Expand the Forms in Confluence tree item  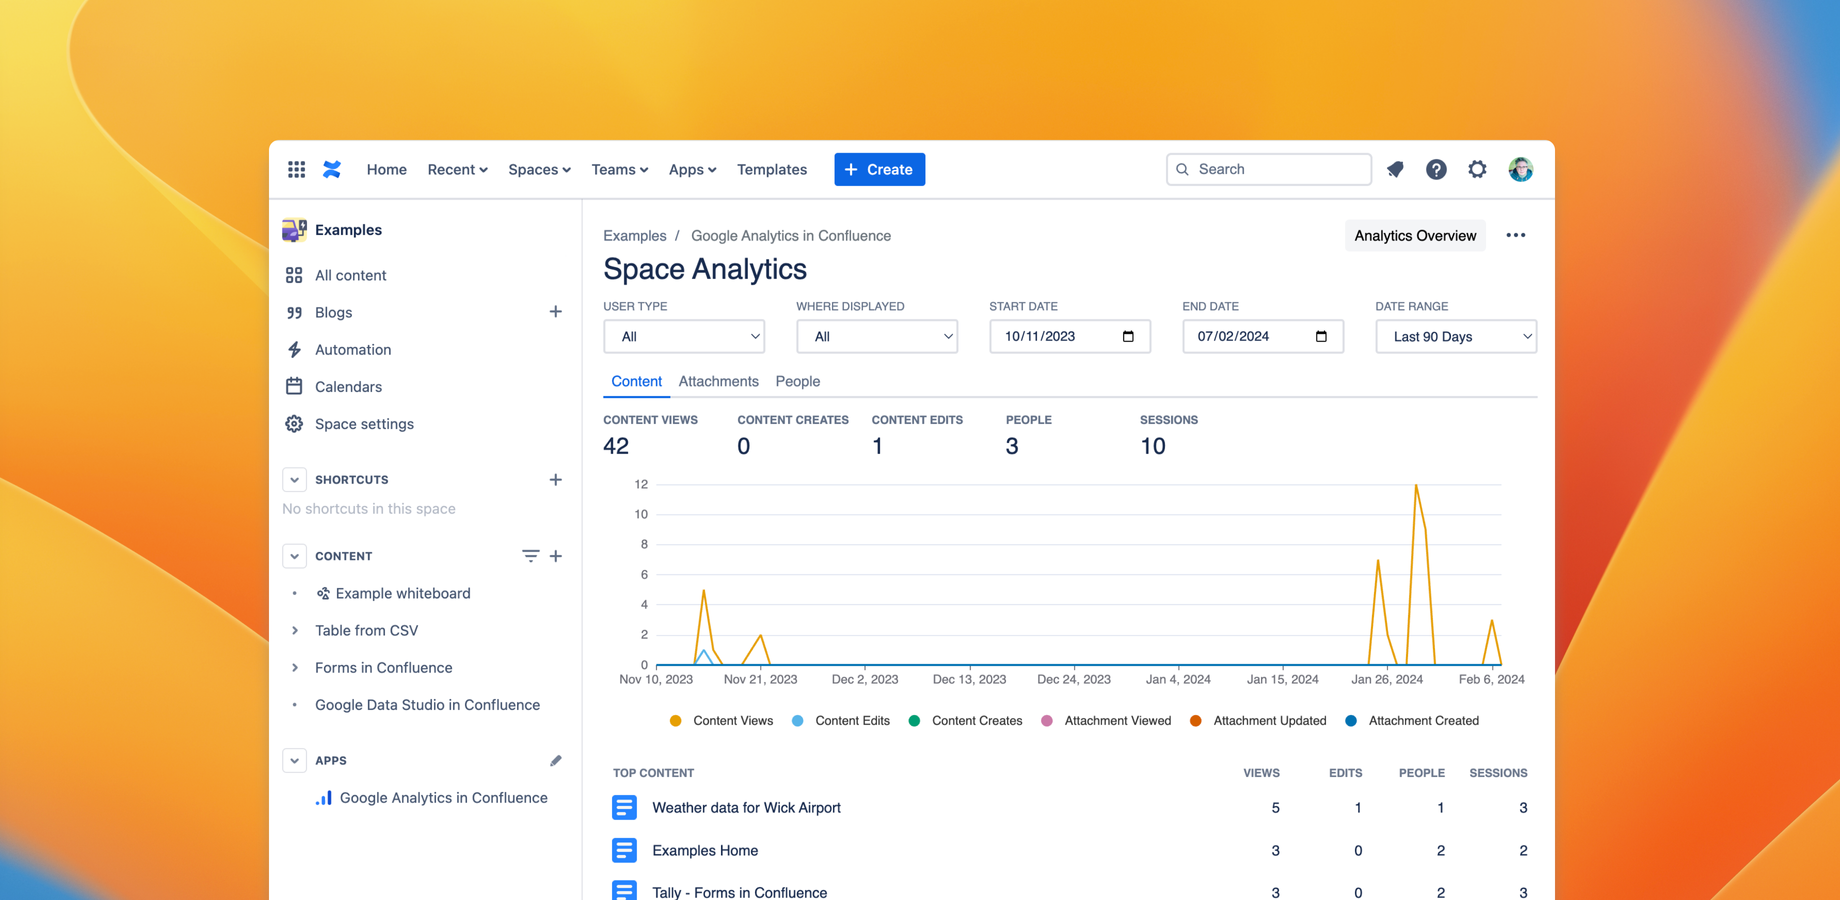[295, 668]
